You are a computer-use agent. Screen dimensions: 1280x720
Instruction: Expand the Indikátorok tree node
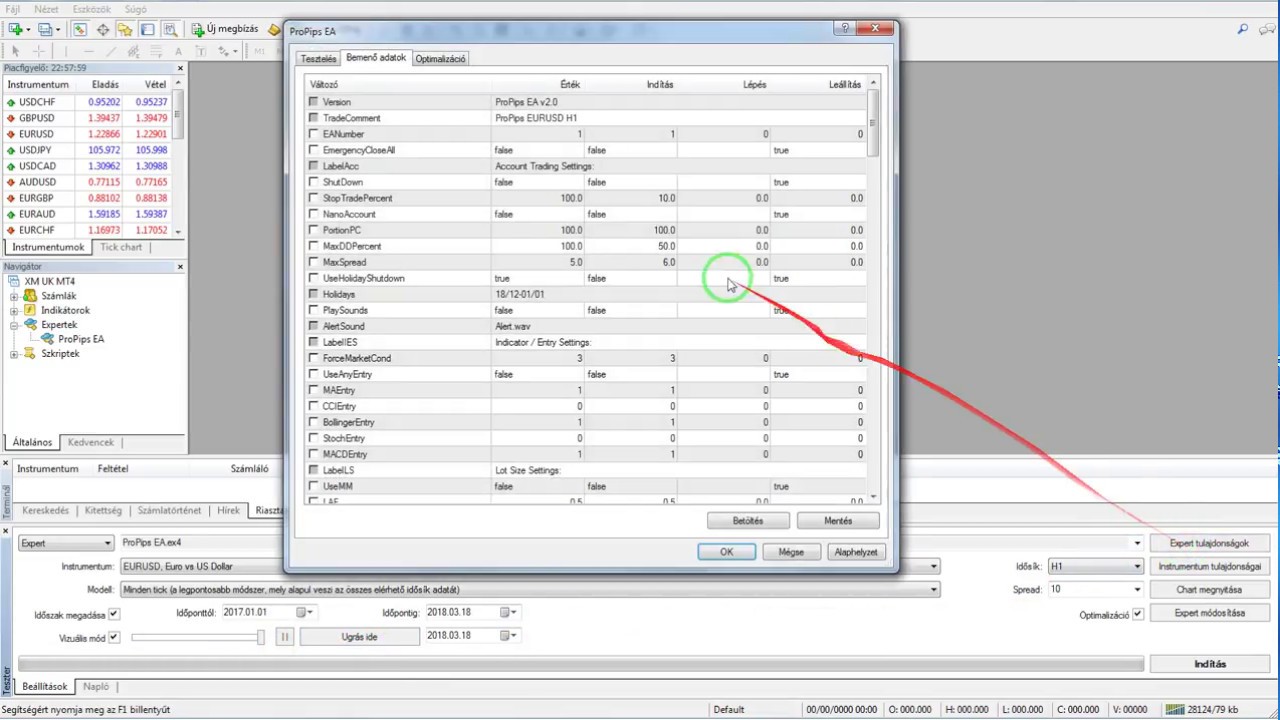pyautogui.click(x=14, y=310)
